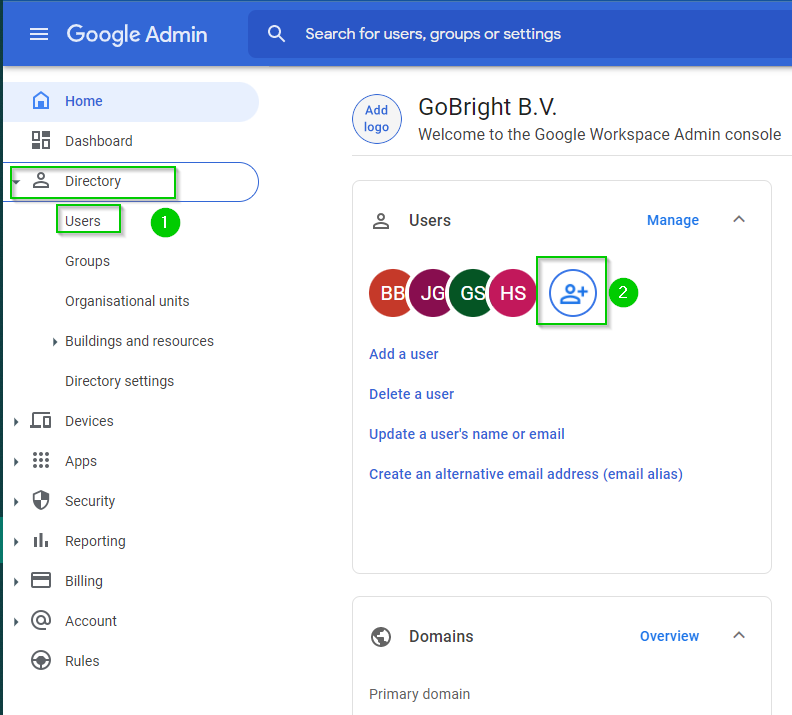The image size is (792, 715).
Task: Click the Account at-sign icon
Action: (x=41, y=620)
